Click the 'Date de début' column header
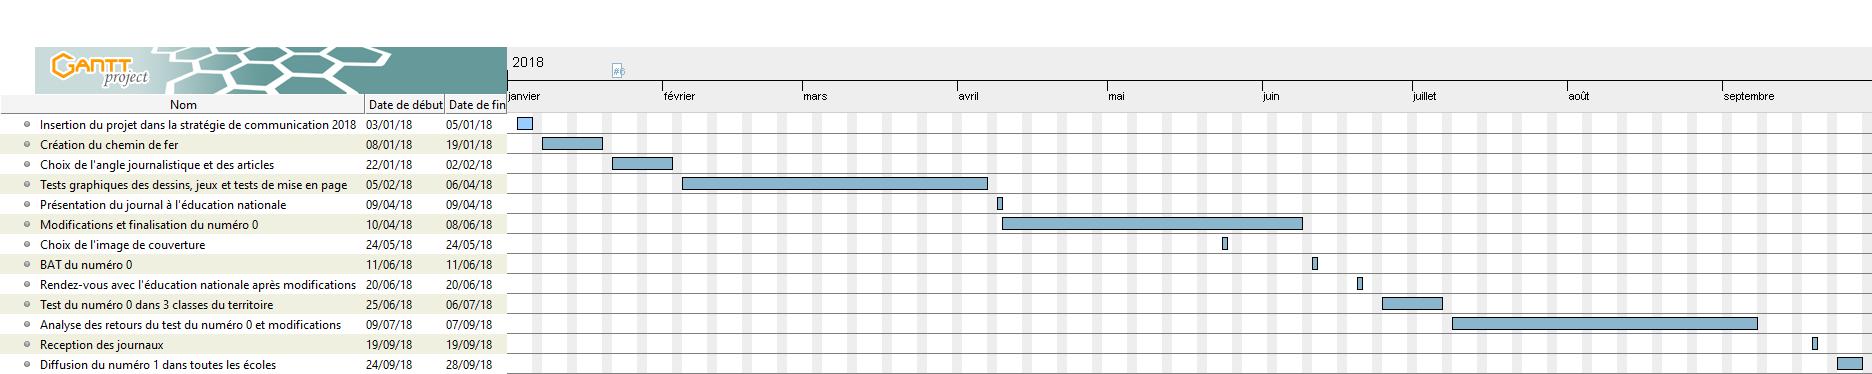Viewport: 1872px width, 374px height. click(x=404, y=104)
